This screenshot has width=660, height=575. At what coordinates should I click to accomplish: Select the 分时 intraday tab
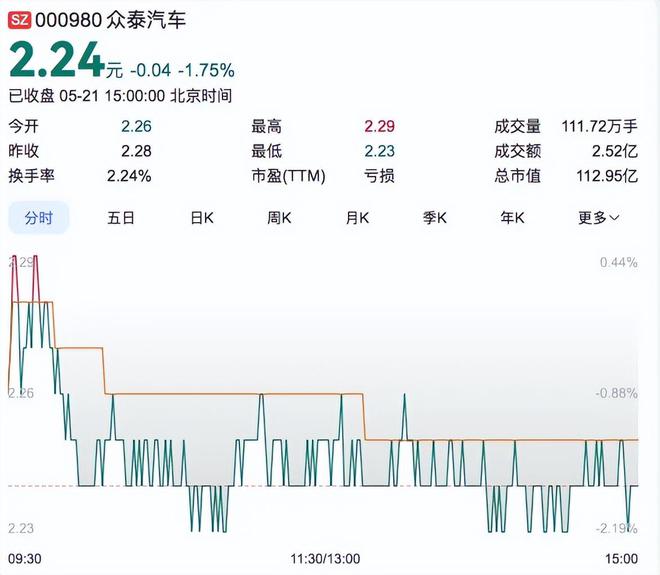point(39,217)
